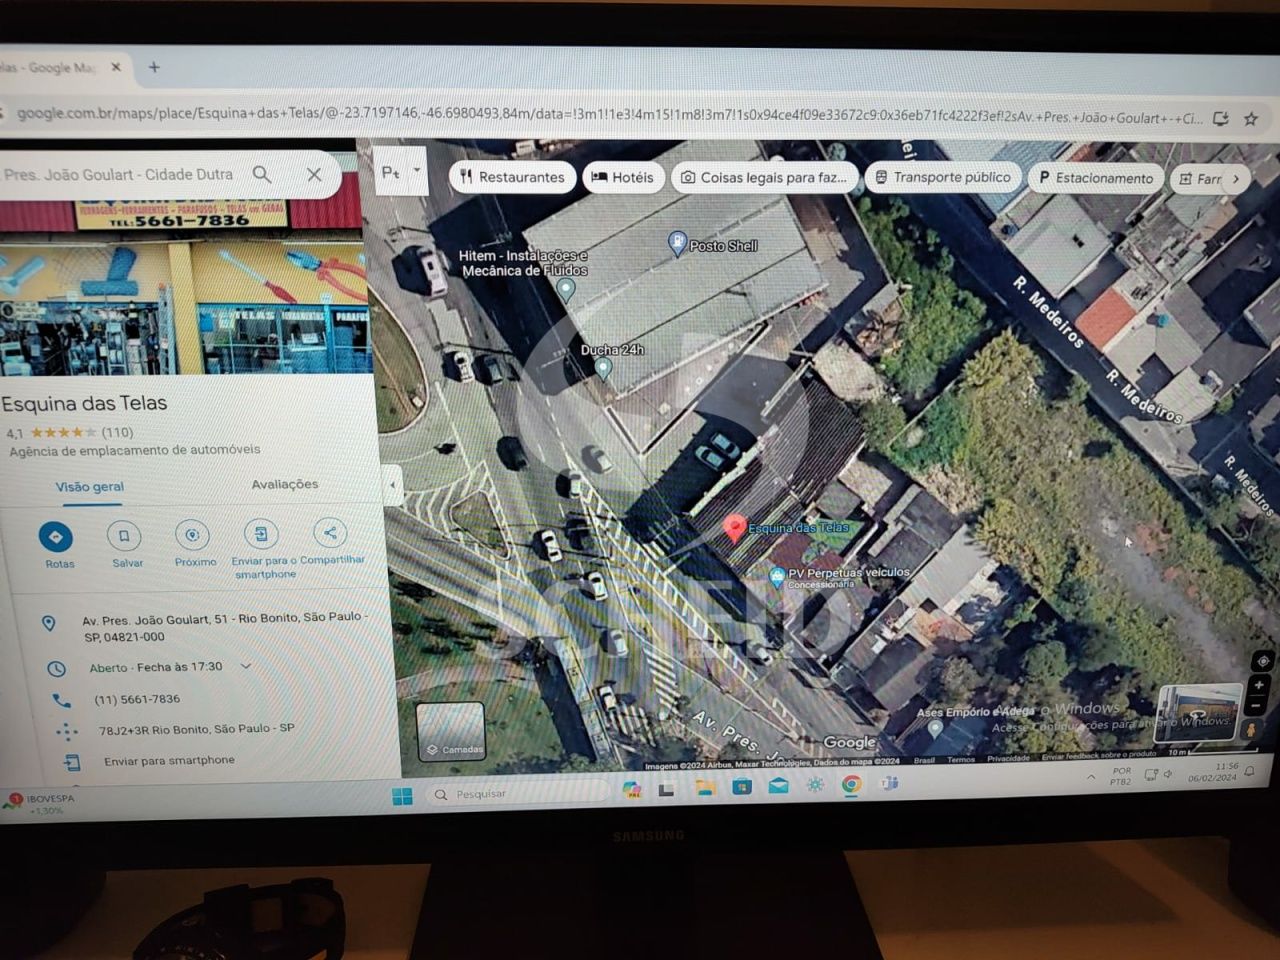Clear the search box with X
The image size is (1280, 960).
(314, 174)
